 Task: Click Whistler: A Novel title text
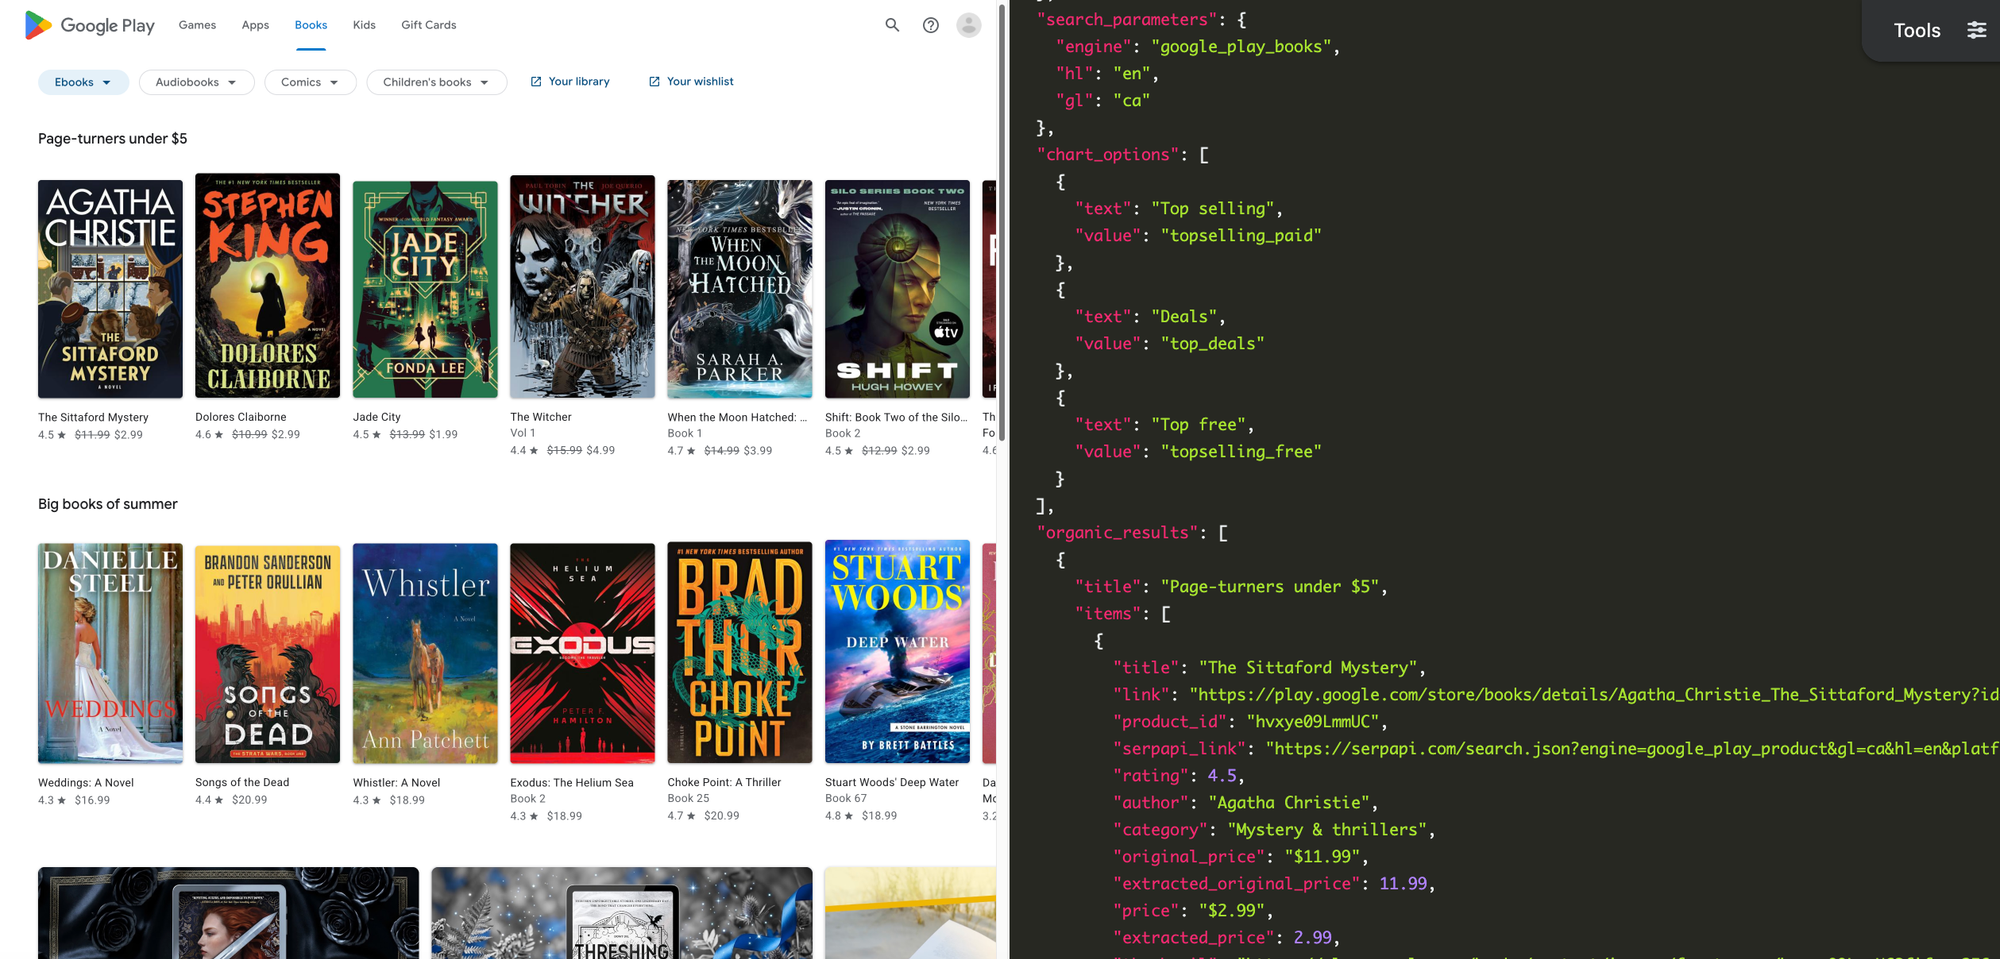pyautogui.click(x=396, y=783)
